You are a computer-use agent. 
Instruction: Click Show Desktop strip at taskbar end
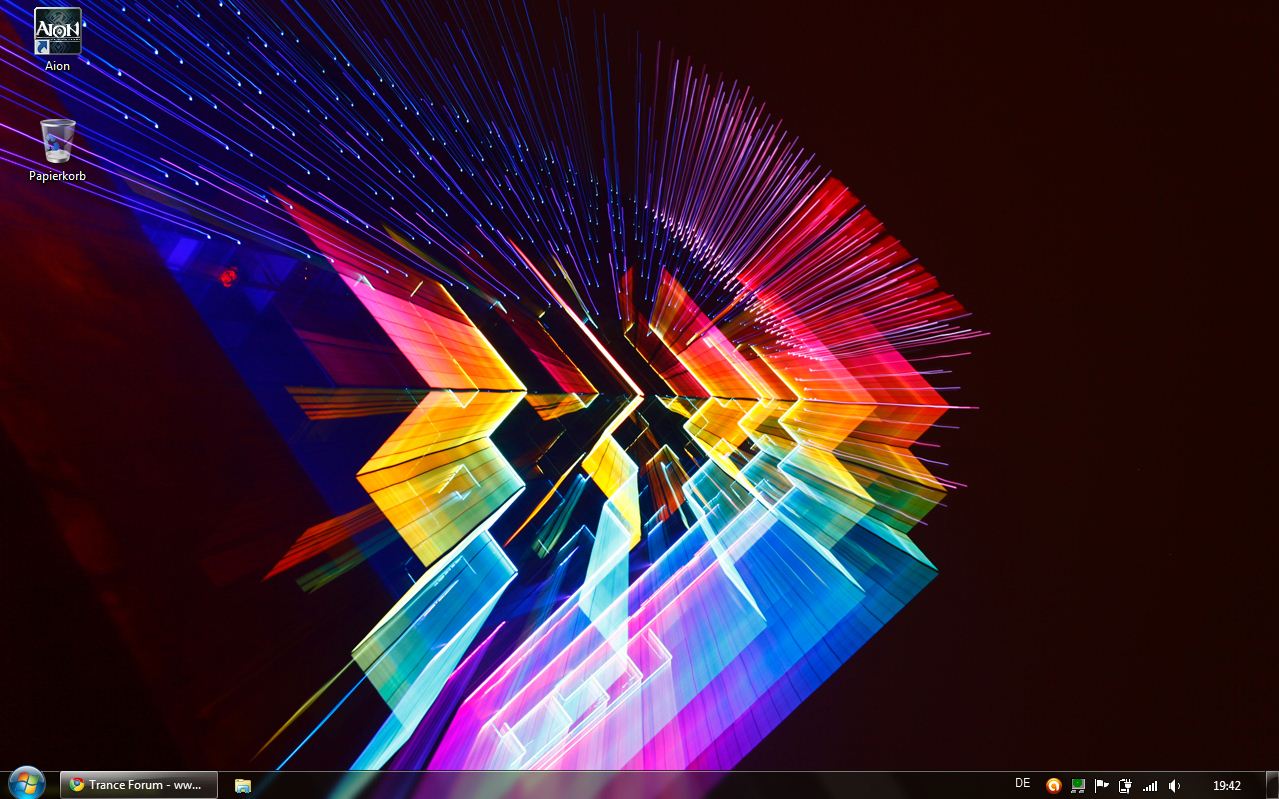(1271, 785)
